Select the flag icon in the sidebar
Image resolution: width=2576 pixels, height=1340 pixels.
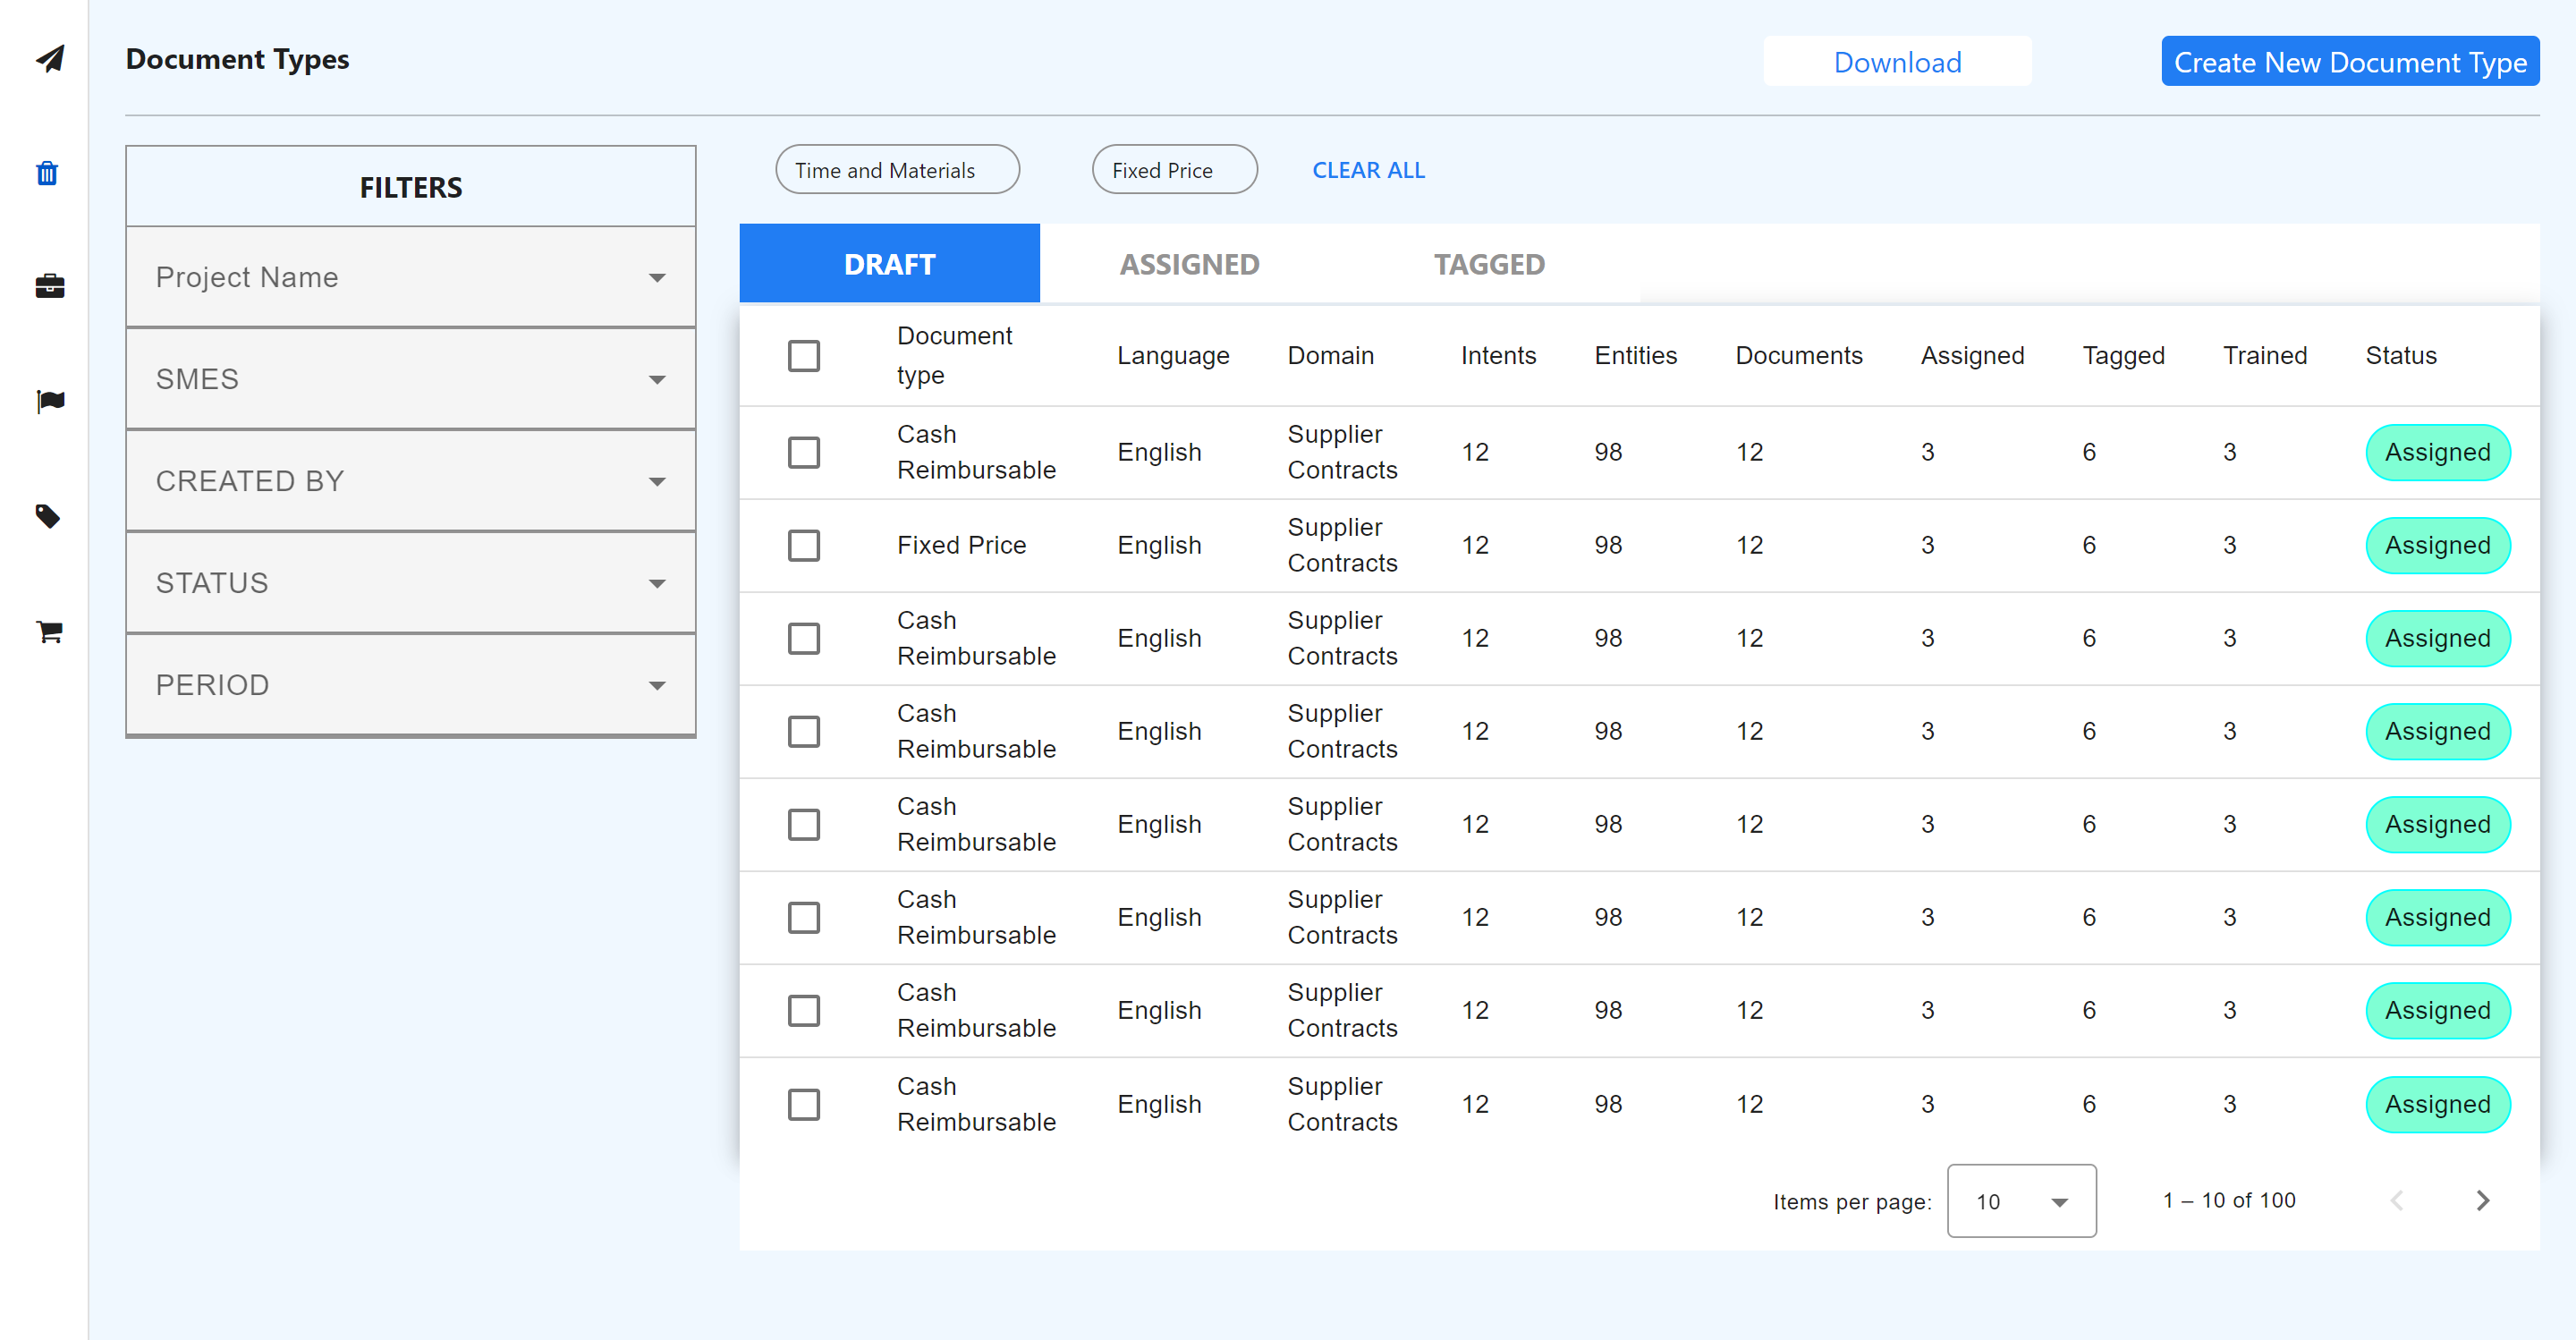coord(48,400)
